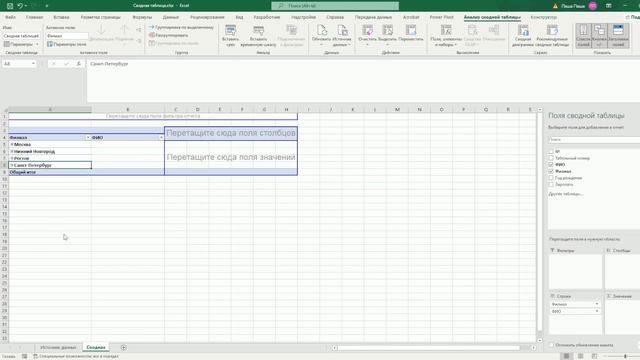Click the Рекомендуемые сводные таблицы icon

(x=552, y=30)
